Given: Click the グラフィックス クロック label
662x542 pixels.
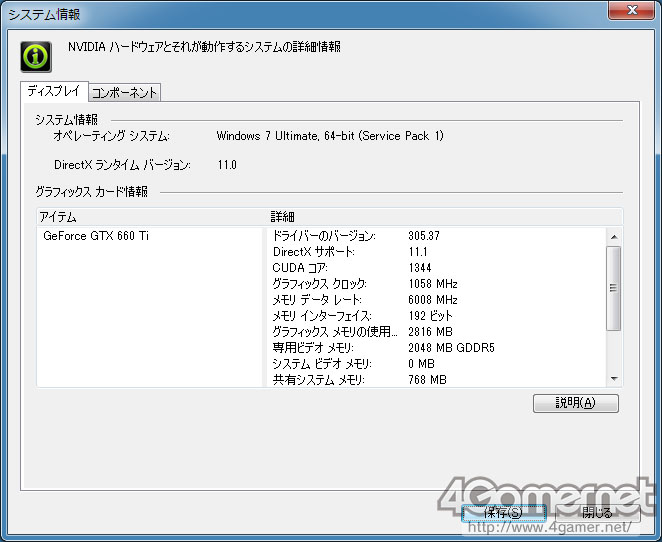Looking at the screenshot, I should pos(319,284).
